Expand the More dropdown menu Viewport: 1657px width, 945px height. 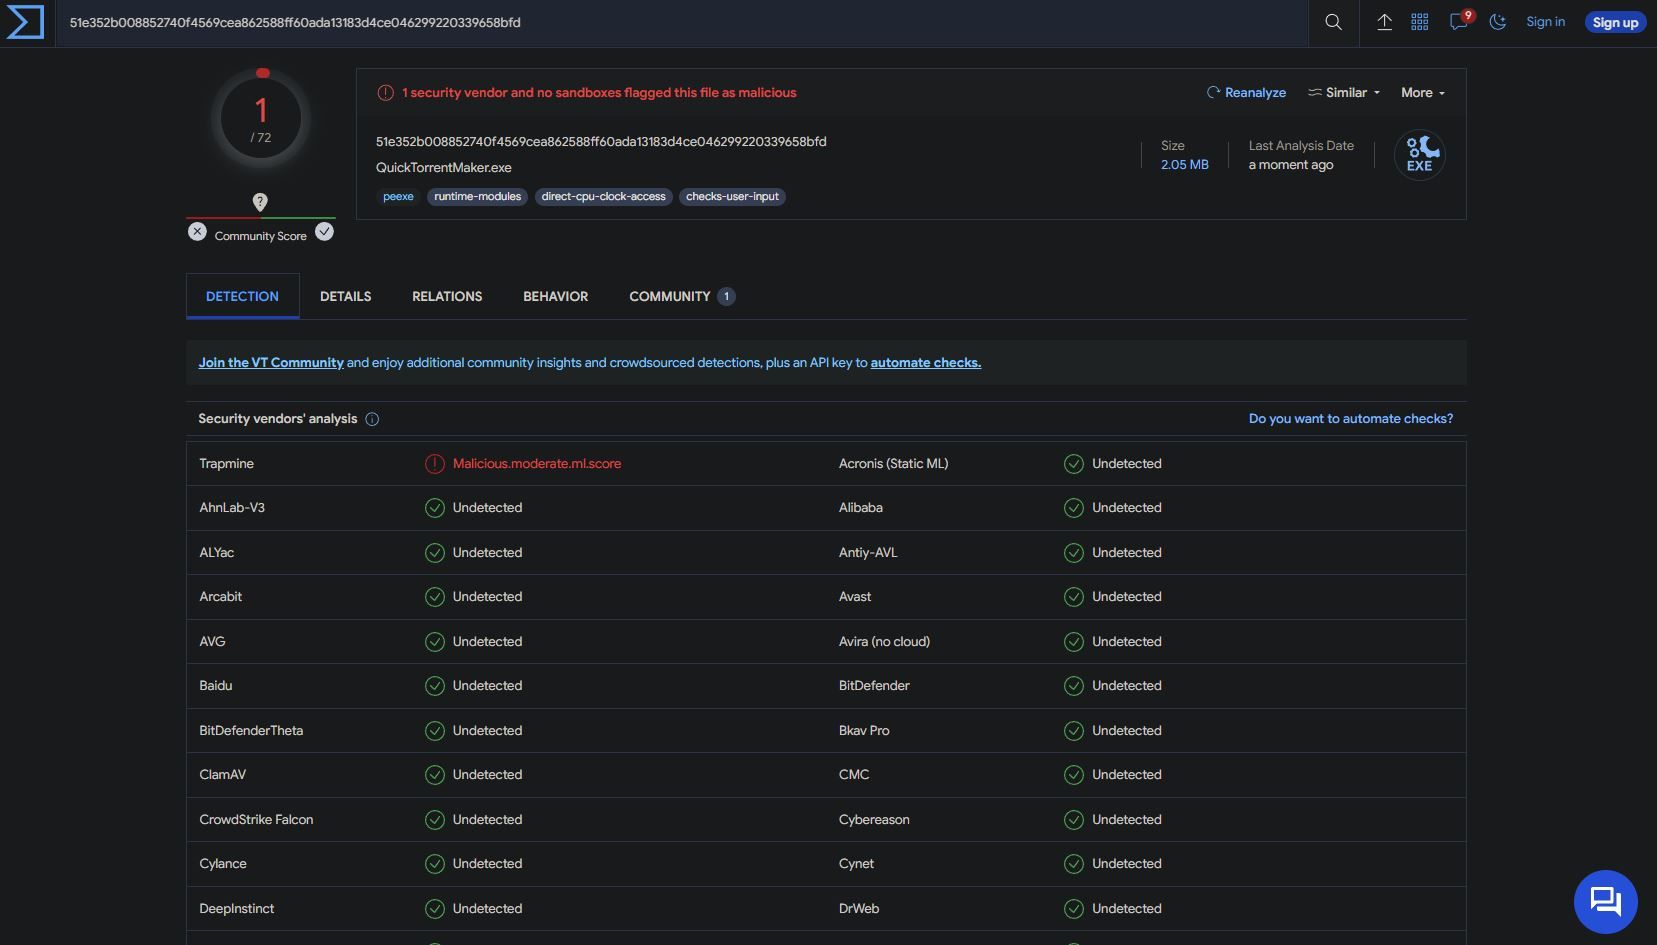pos(1422,93)
